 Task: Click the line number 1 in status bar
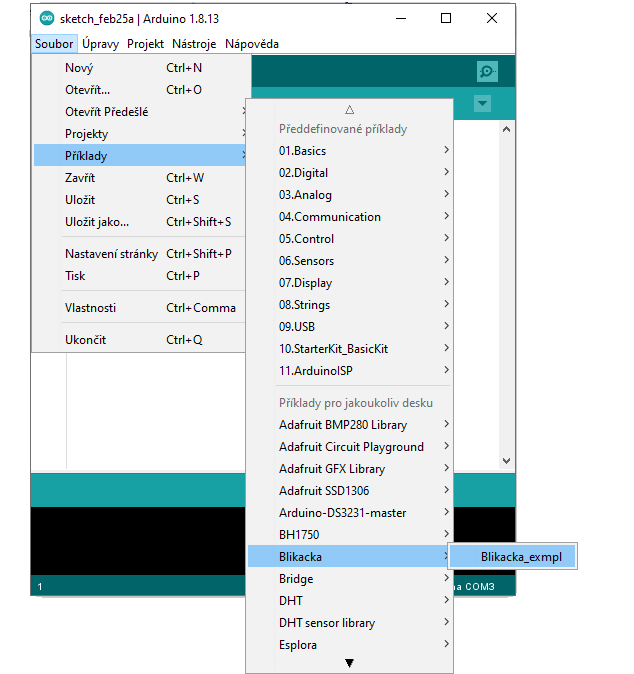(40, 587)
